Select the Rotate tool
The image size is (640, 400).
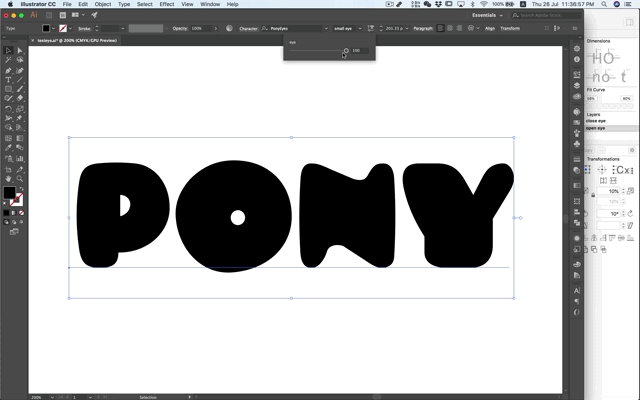pos(8,109)
